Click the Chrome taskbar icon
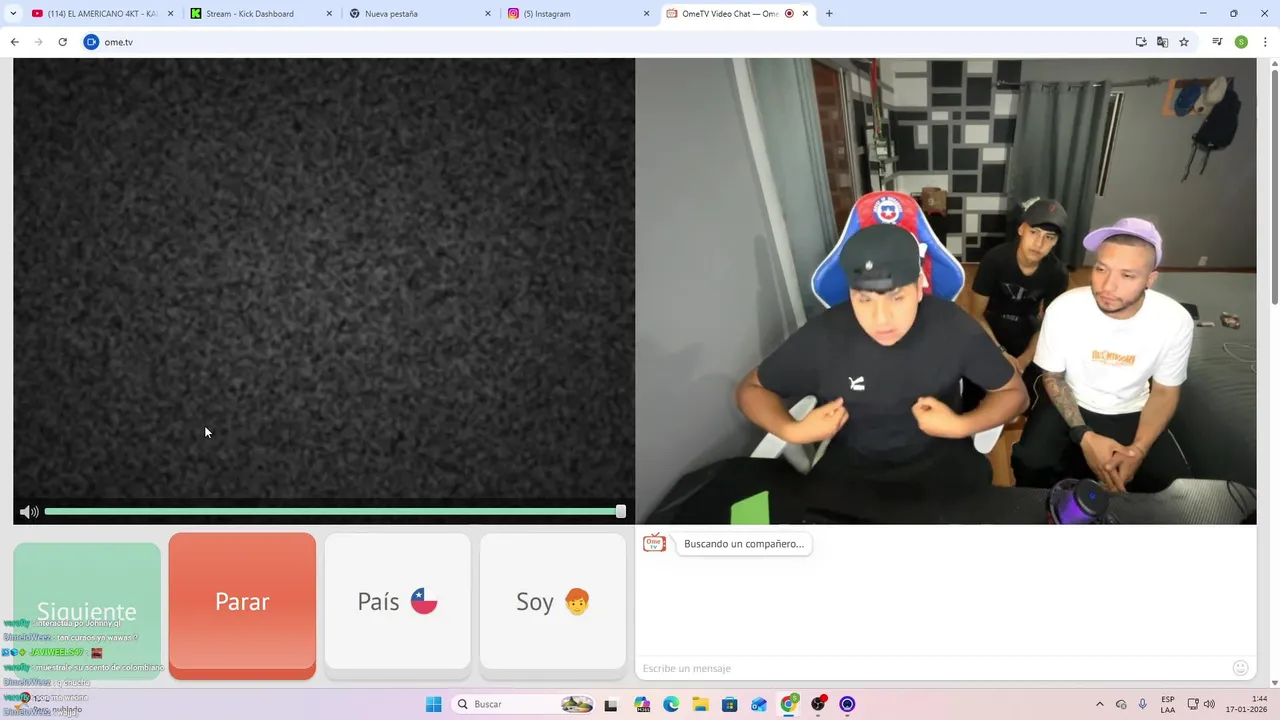Image resolution: width=1280 pixels, height=720 pixels. pyautogui.click(x=789, y=704)
